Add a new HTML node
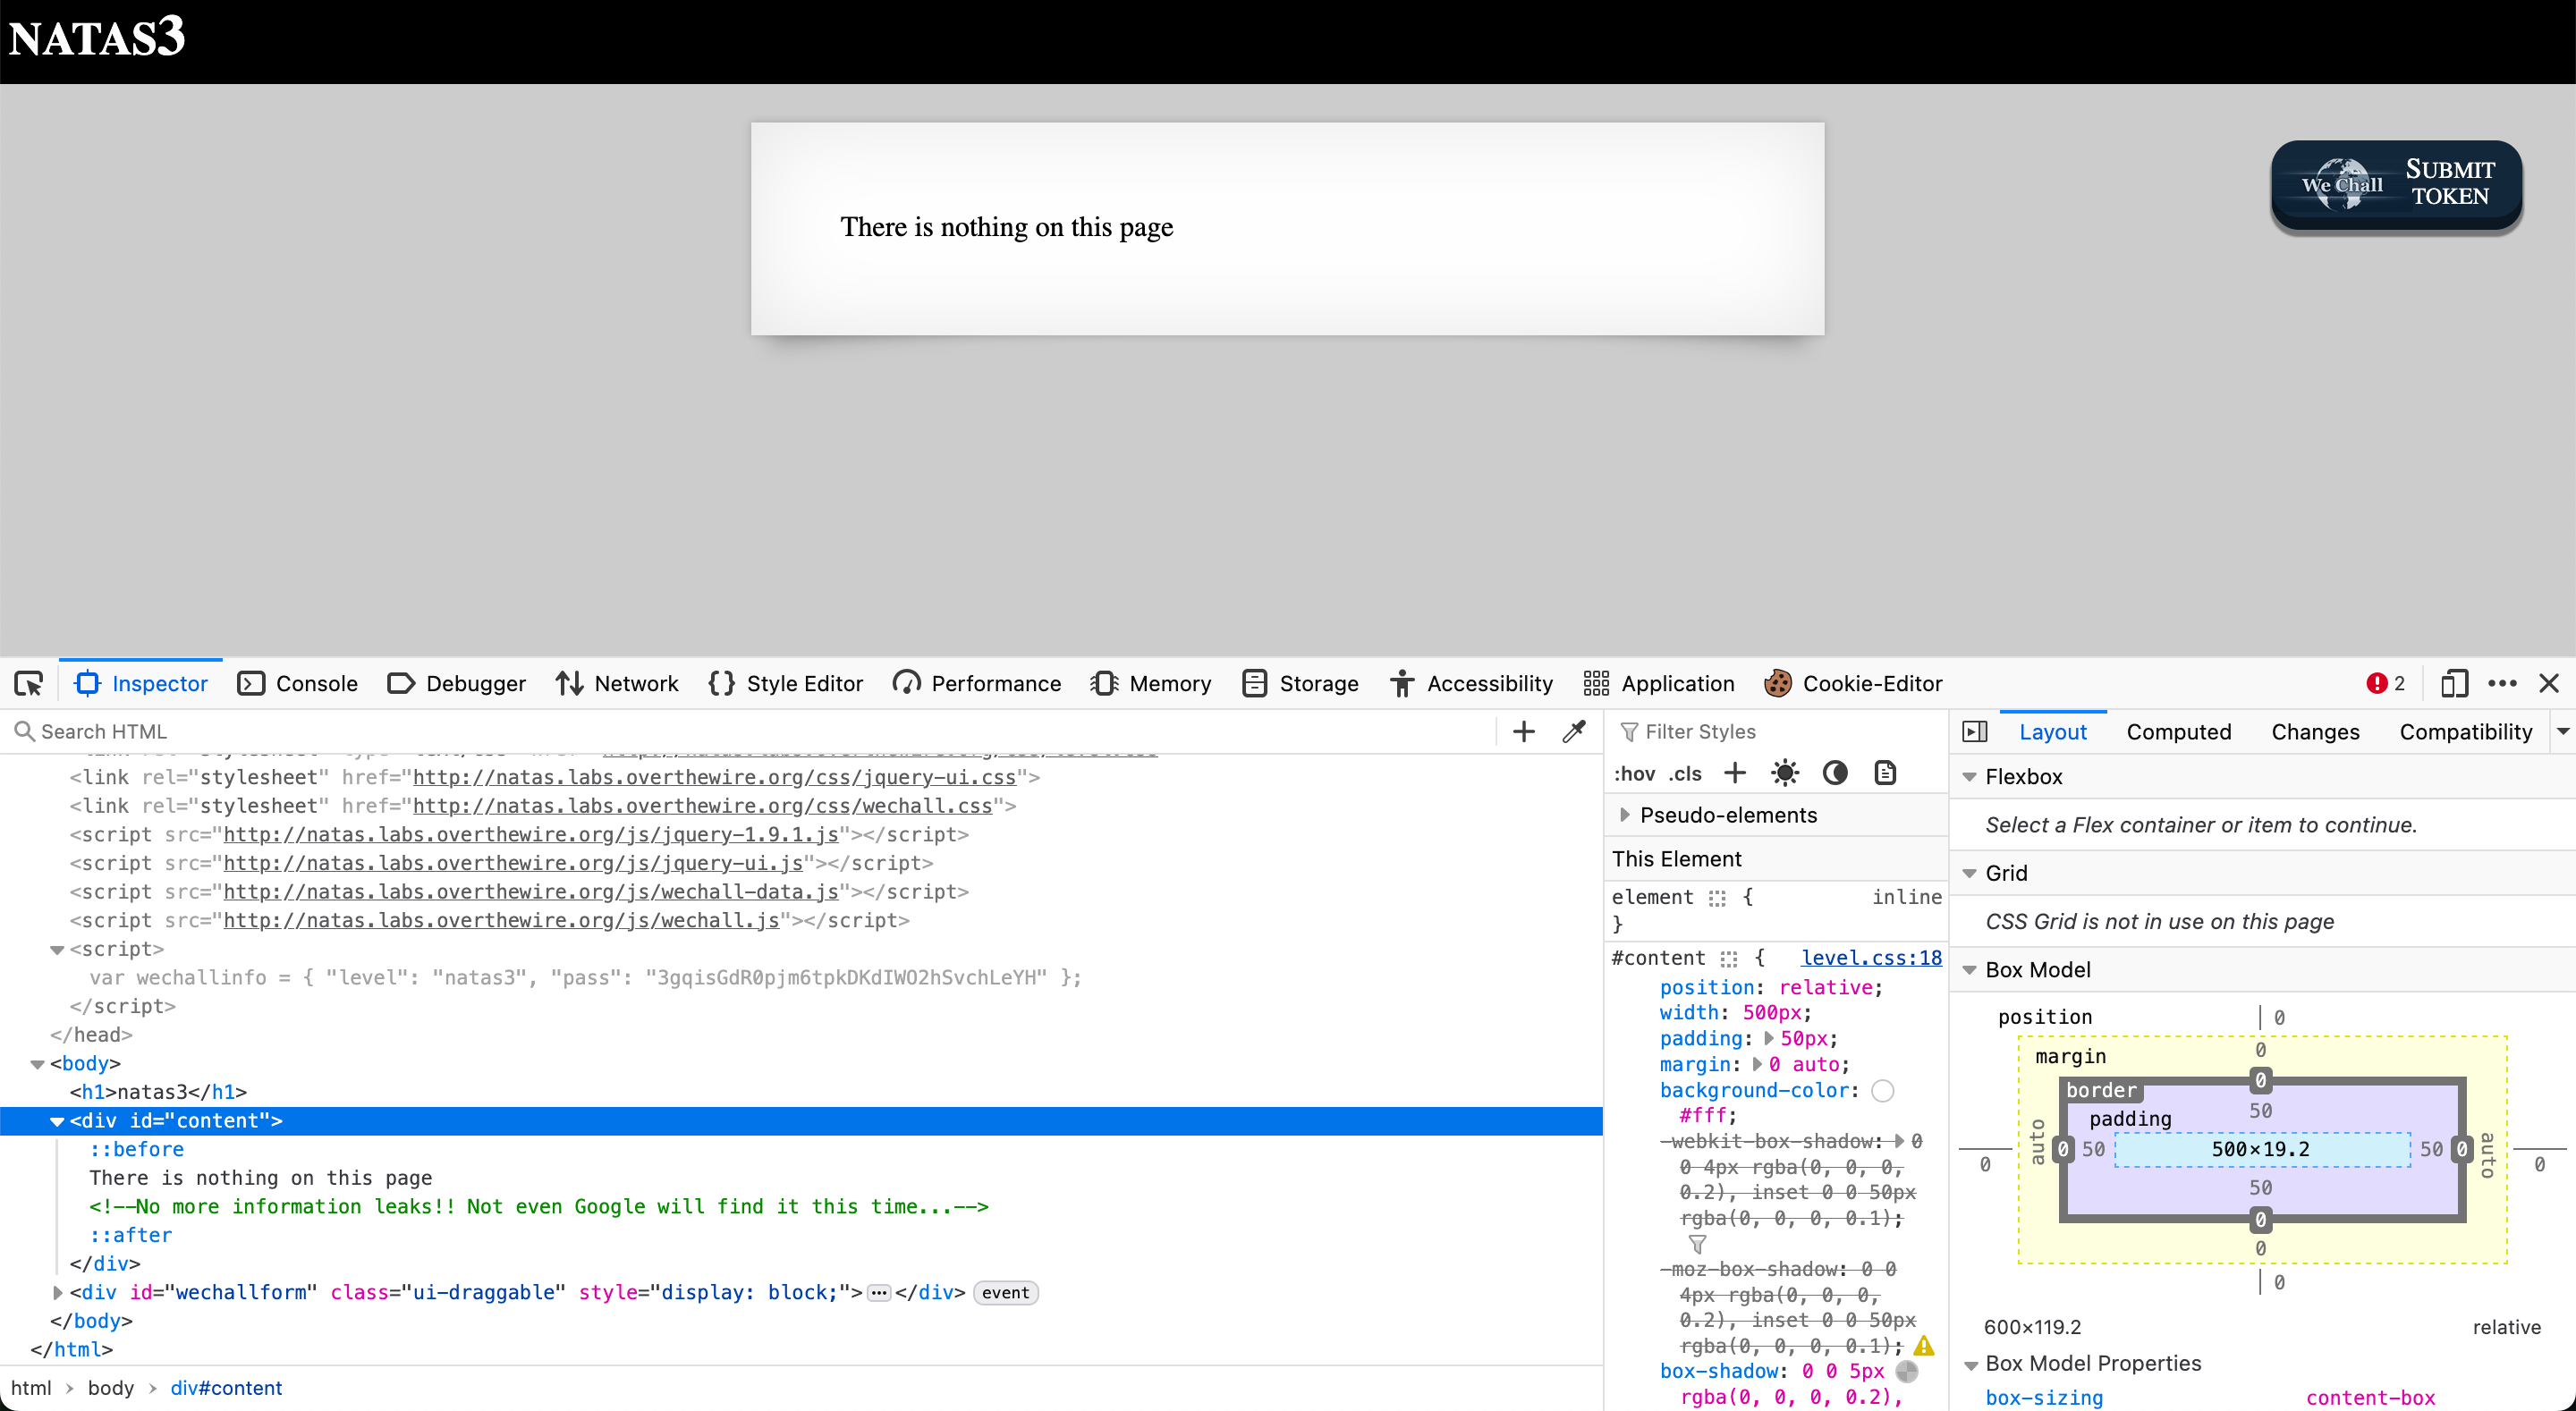This screenshot has height=1411, width=2576. click(x=1523, y=732)
